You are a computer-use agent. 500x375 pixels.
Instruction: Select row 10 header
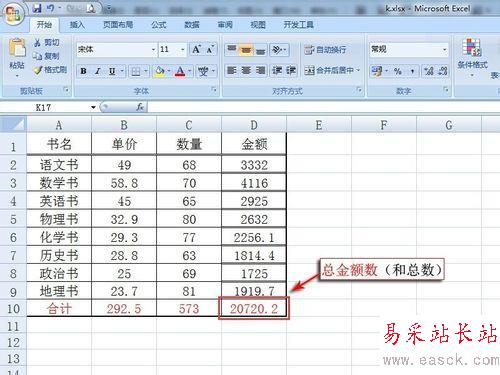point(13,309)
